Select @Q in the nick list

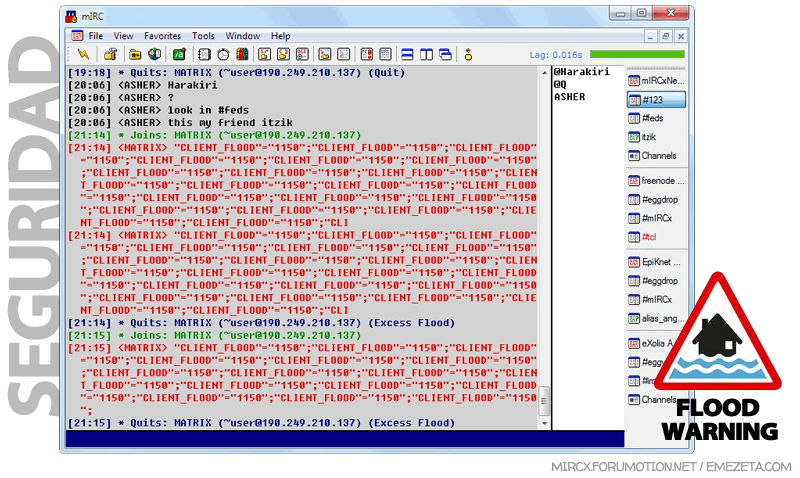(x=560, y=84)
